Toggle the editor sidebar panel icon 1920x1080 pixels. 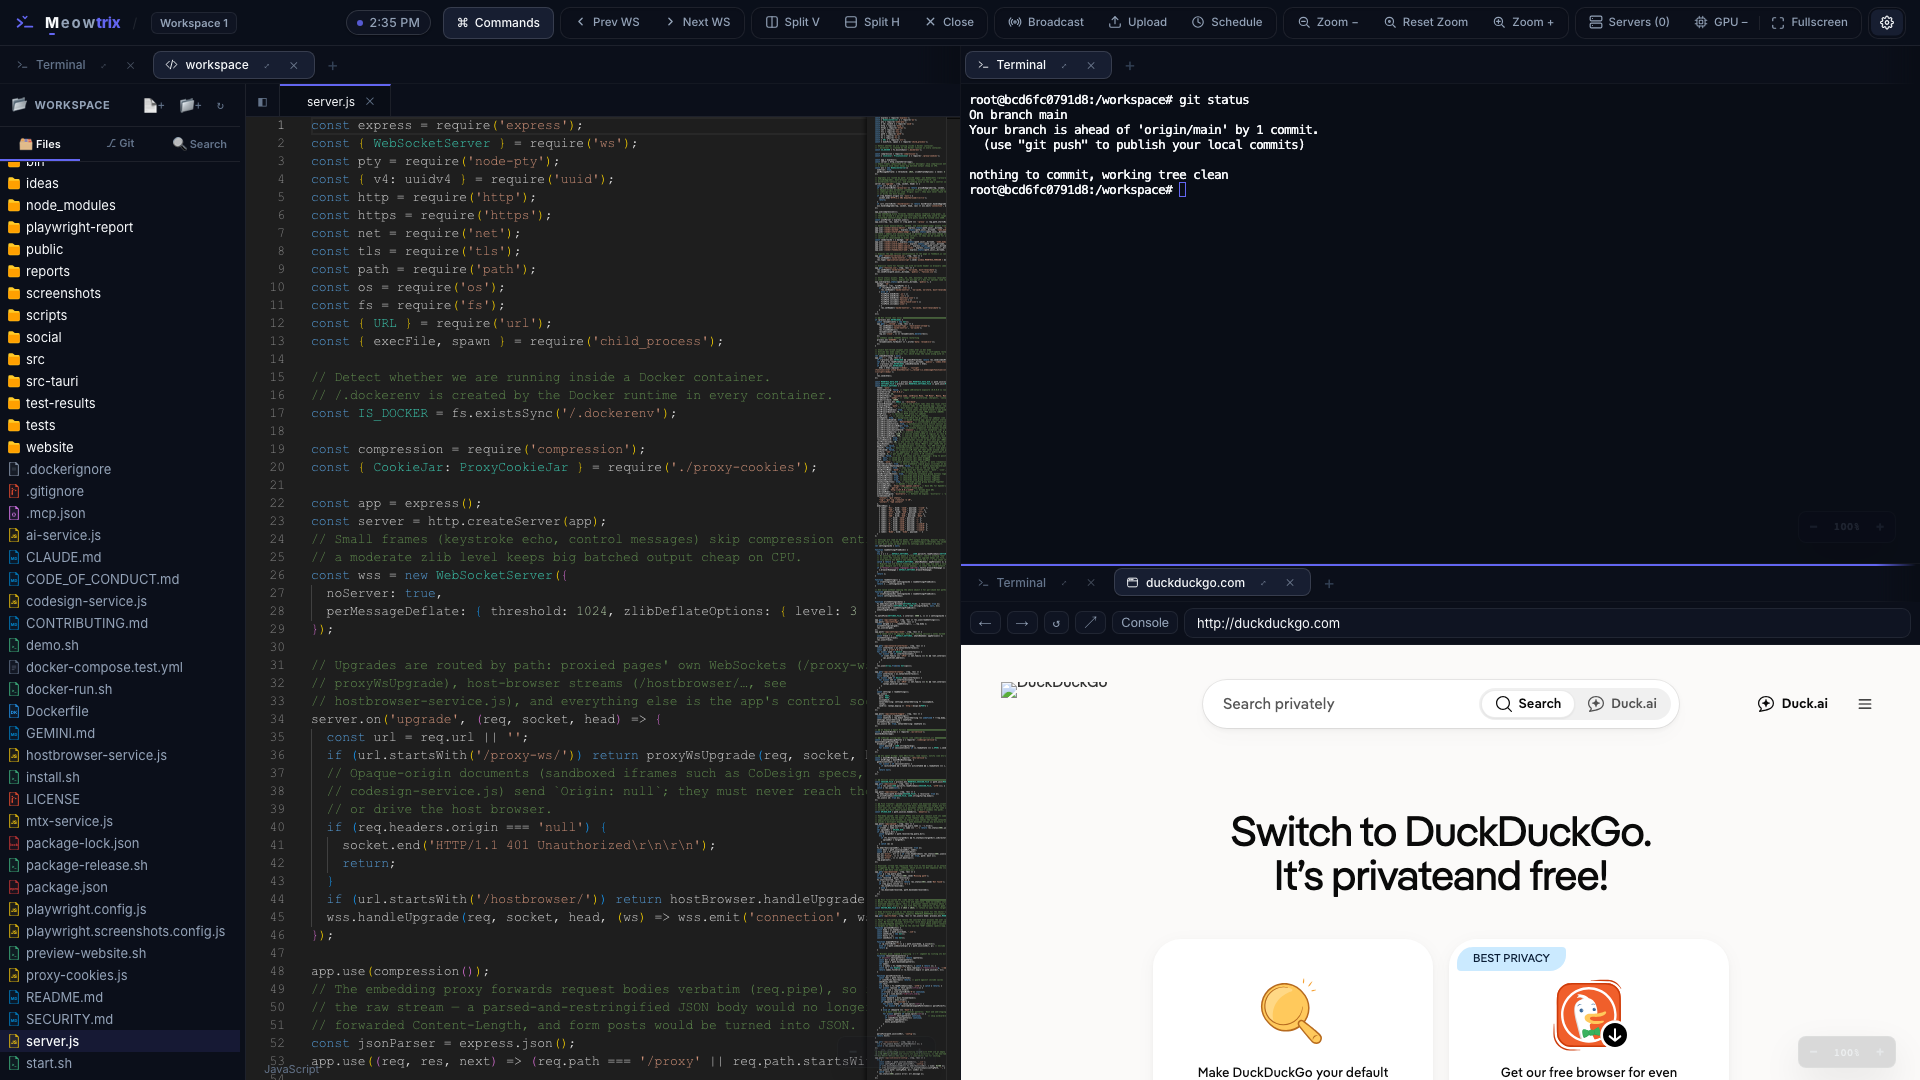click(262, 102)
